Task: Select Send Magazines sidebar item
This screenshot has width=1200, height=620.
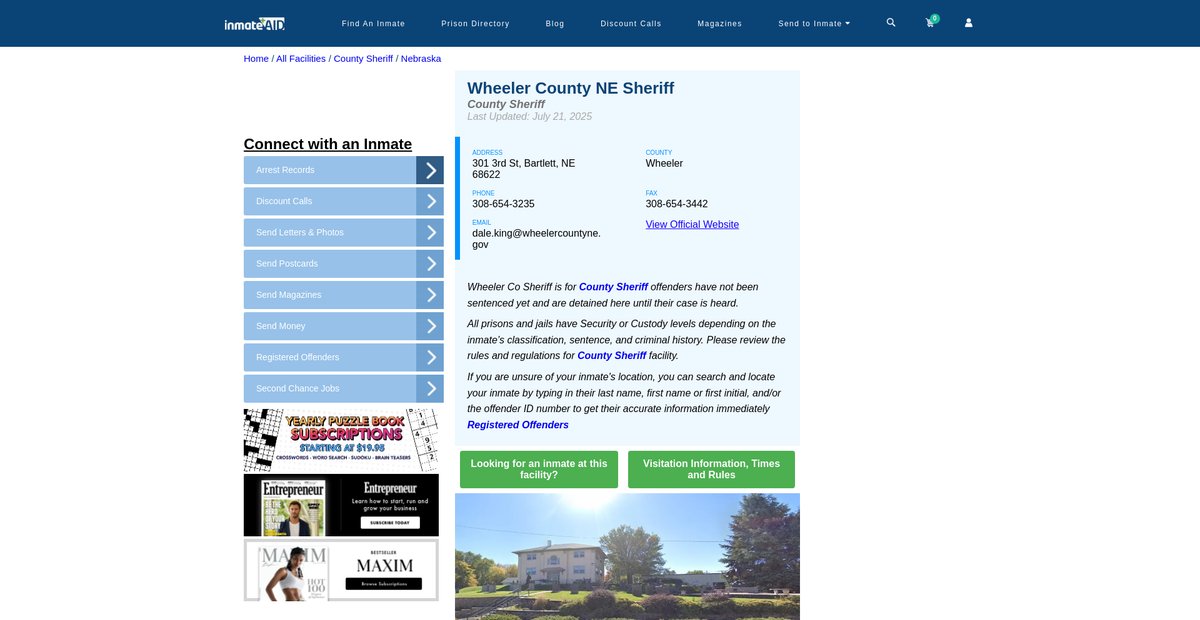Action: point(330,295)
